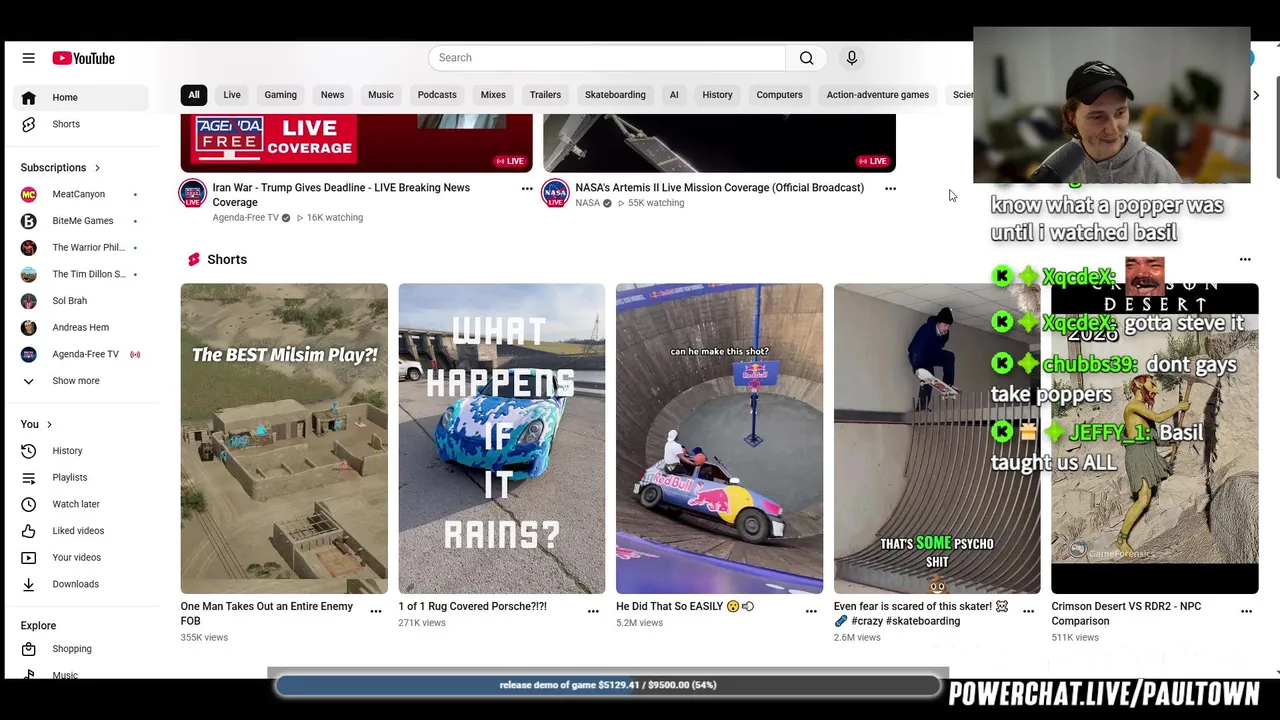Open The Warrior Phil subscription

tap(82, 247)
